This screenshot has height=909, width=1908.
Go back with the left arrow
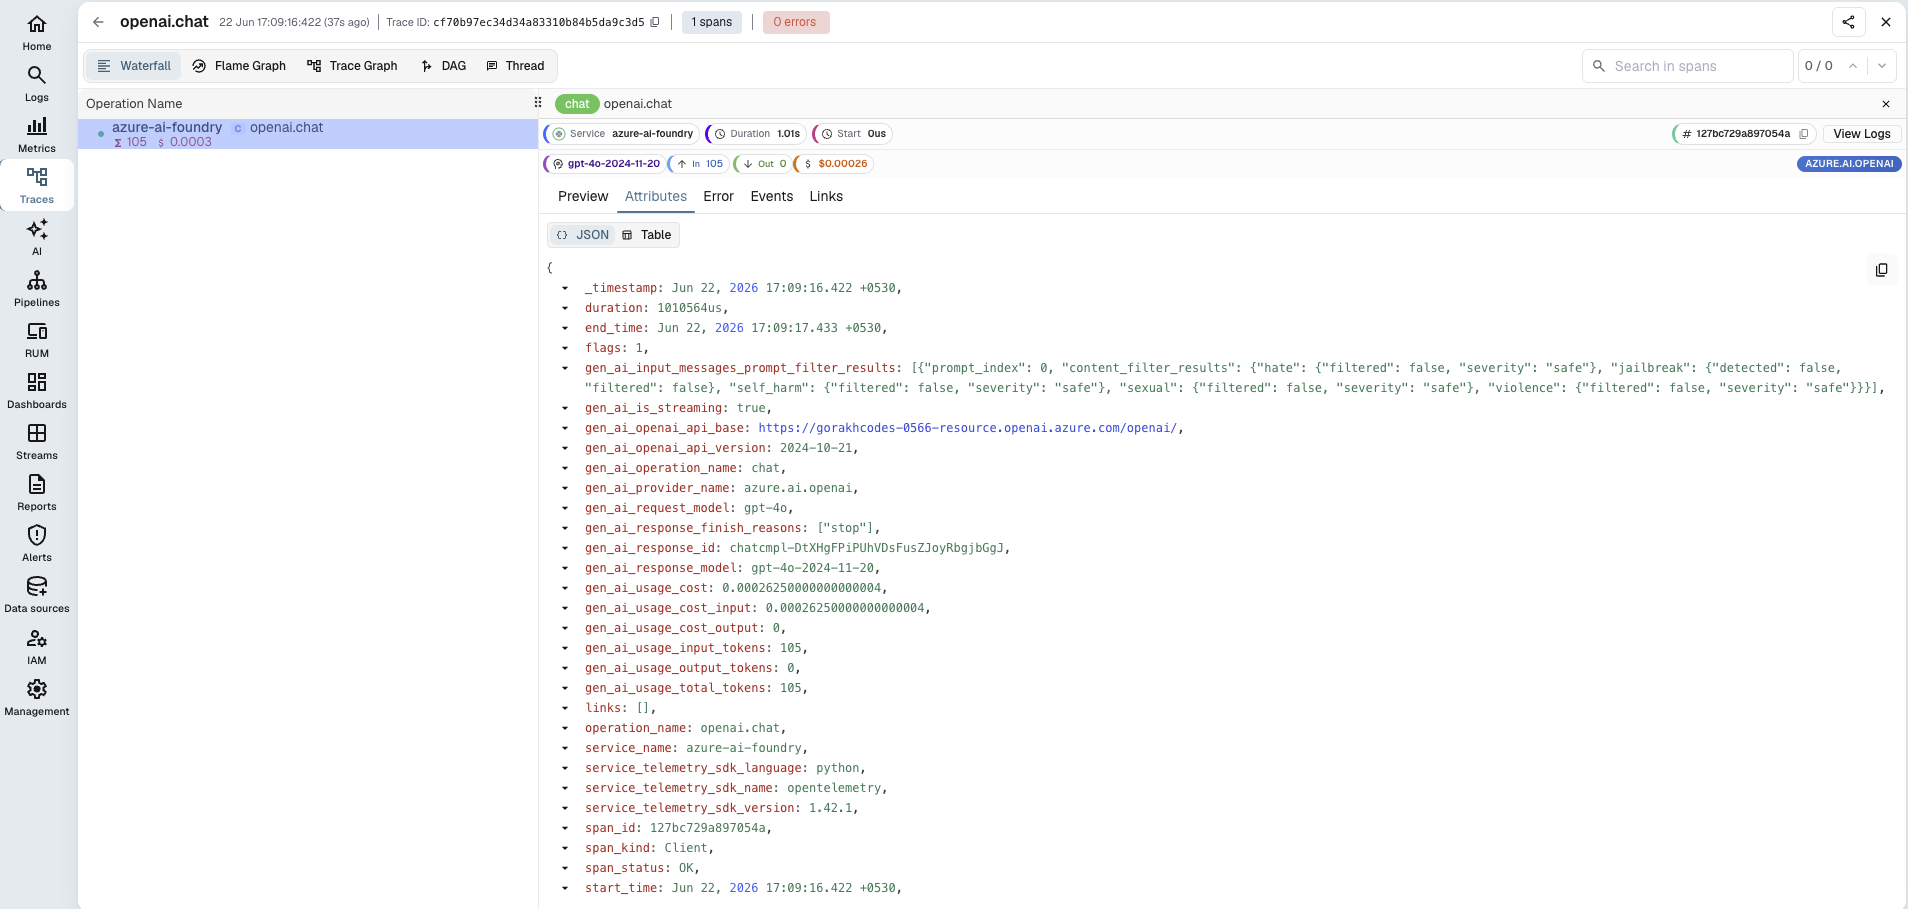[x=98, y=22]
